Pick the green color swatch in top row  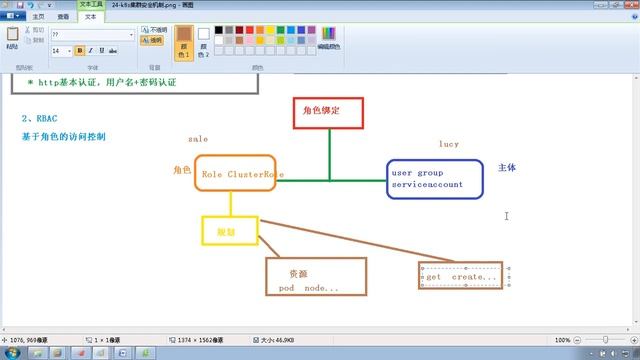(x=281, y=30)
